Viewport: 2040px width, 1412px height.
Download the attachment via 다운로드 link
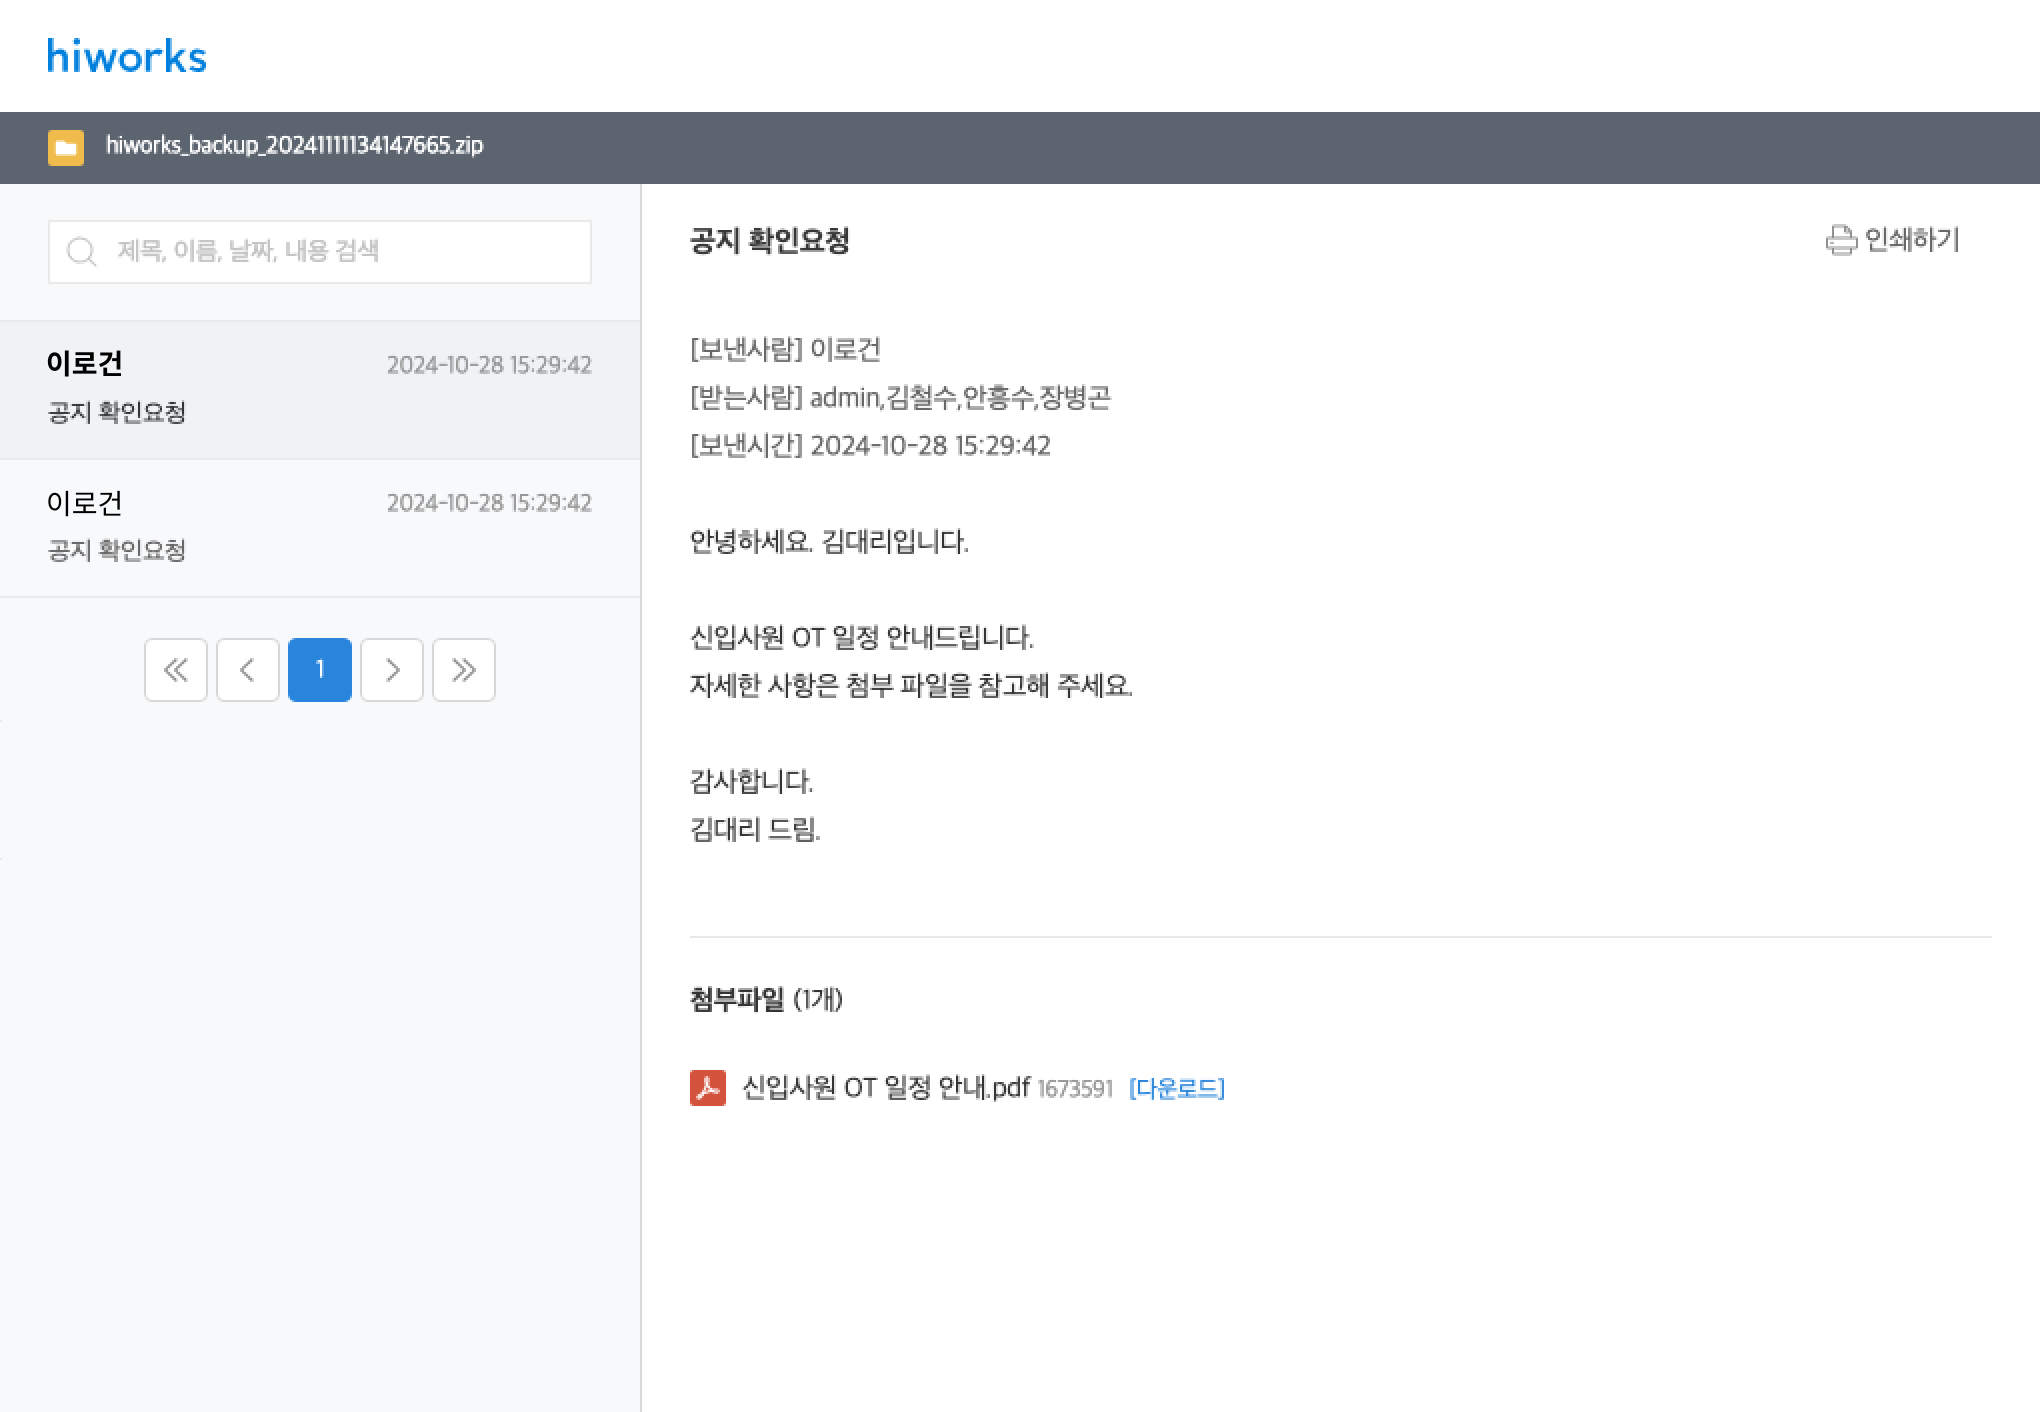[1176, 1088]
